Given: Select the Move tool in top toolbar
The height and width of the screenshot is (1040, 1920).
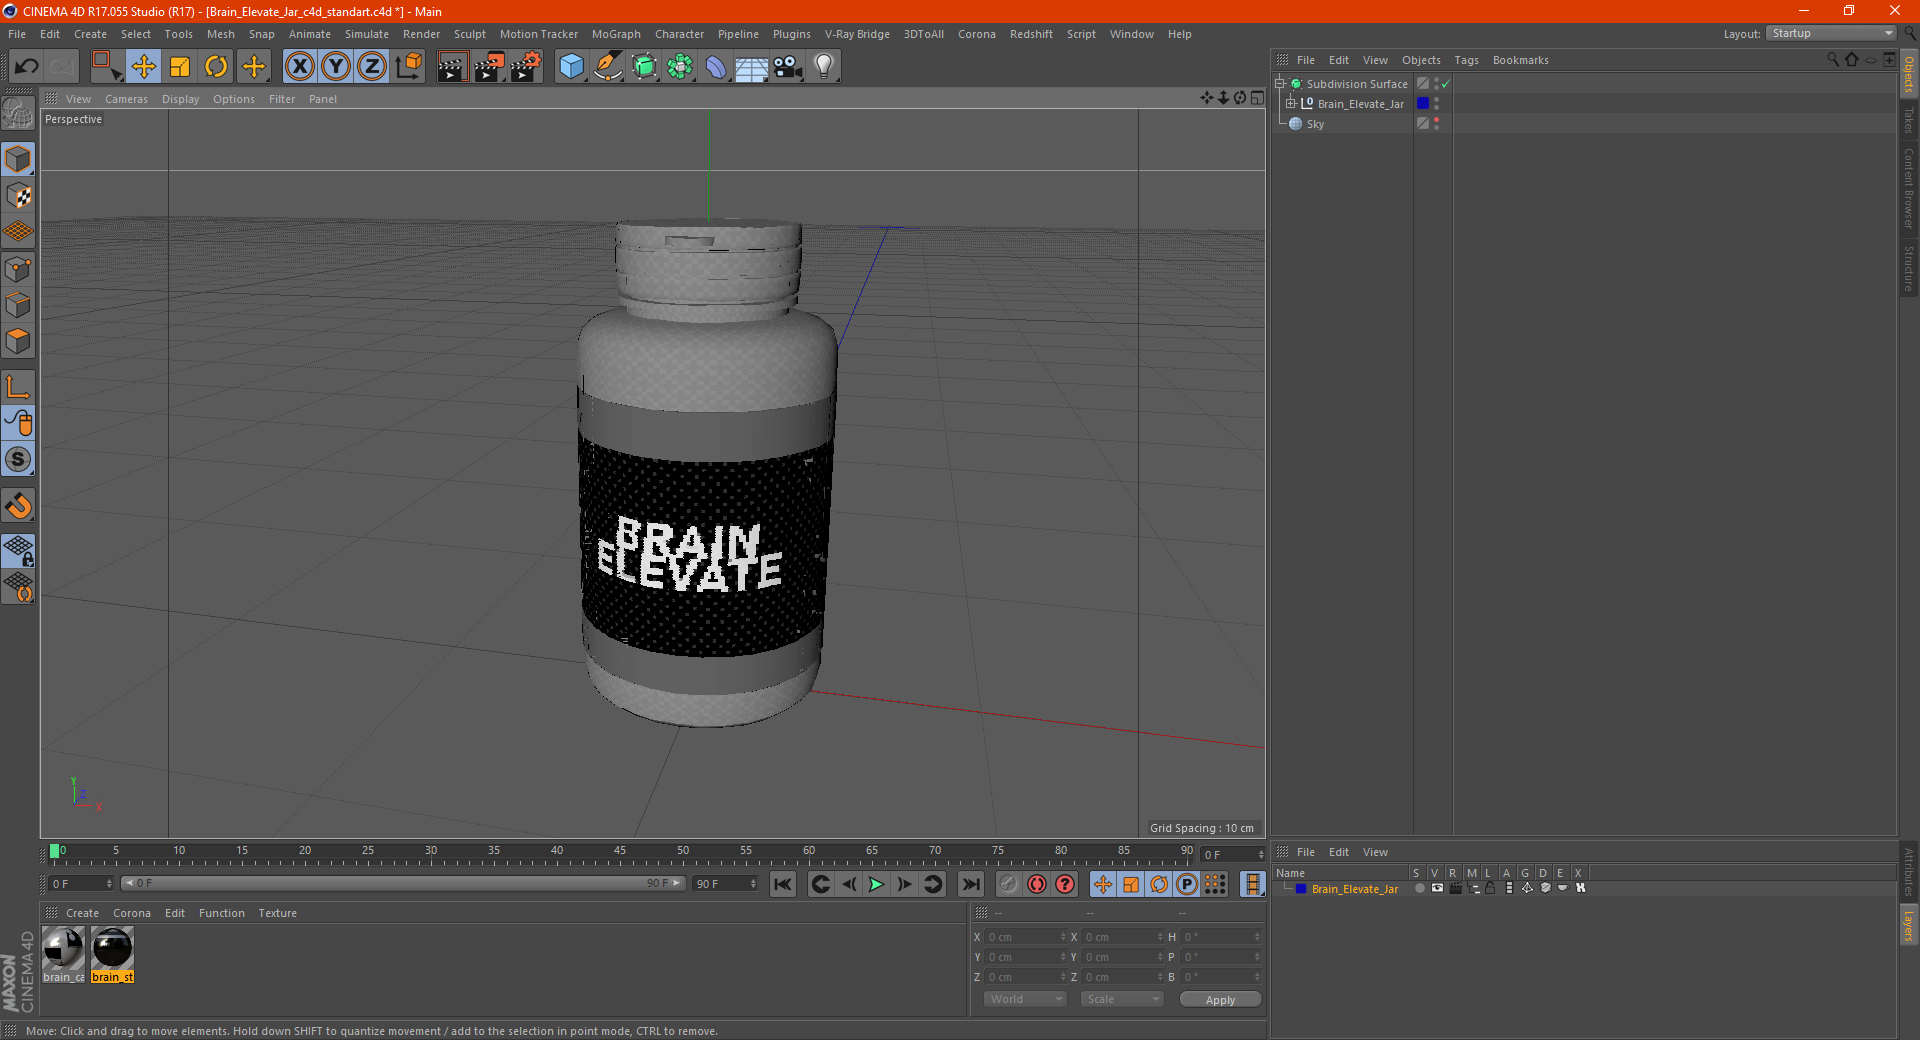Looking at the screenshot, I should [x=144, y=66].
